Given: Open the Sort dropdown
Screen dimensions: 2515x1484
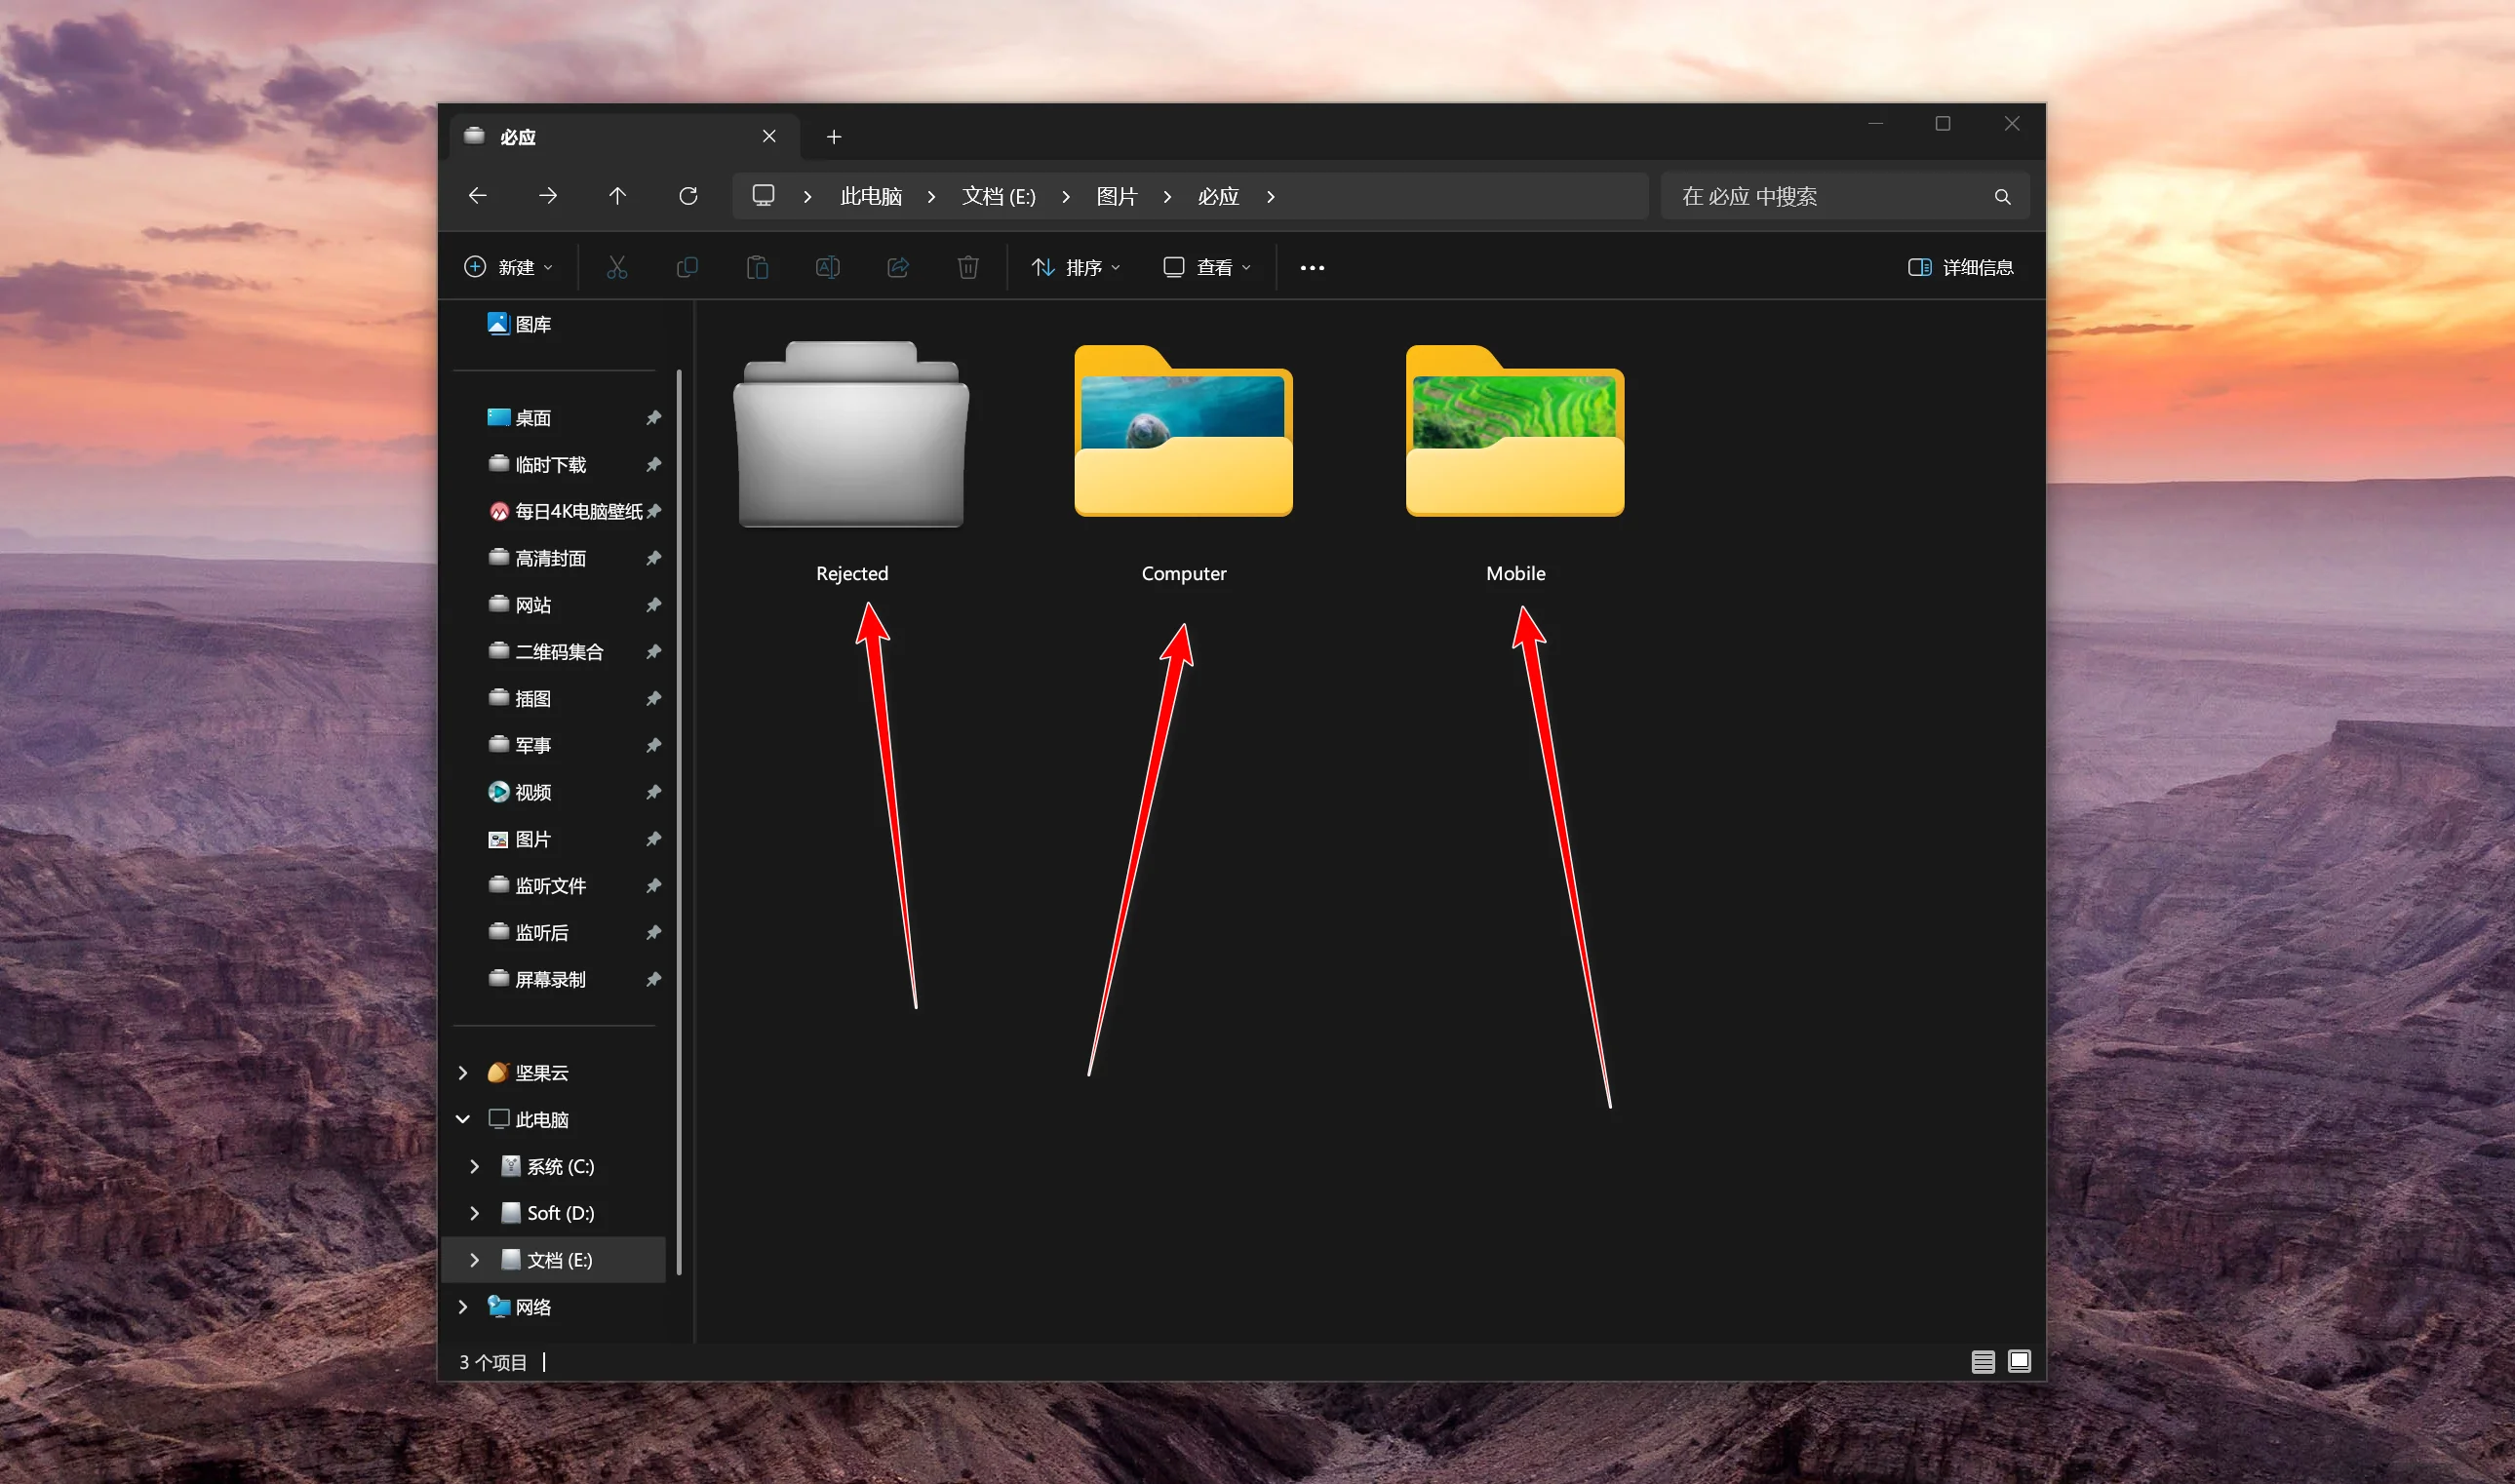Looking at the screenshot, I should click(1076, 267).
